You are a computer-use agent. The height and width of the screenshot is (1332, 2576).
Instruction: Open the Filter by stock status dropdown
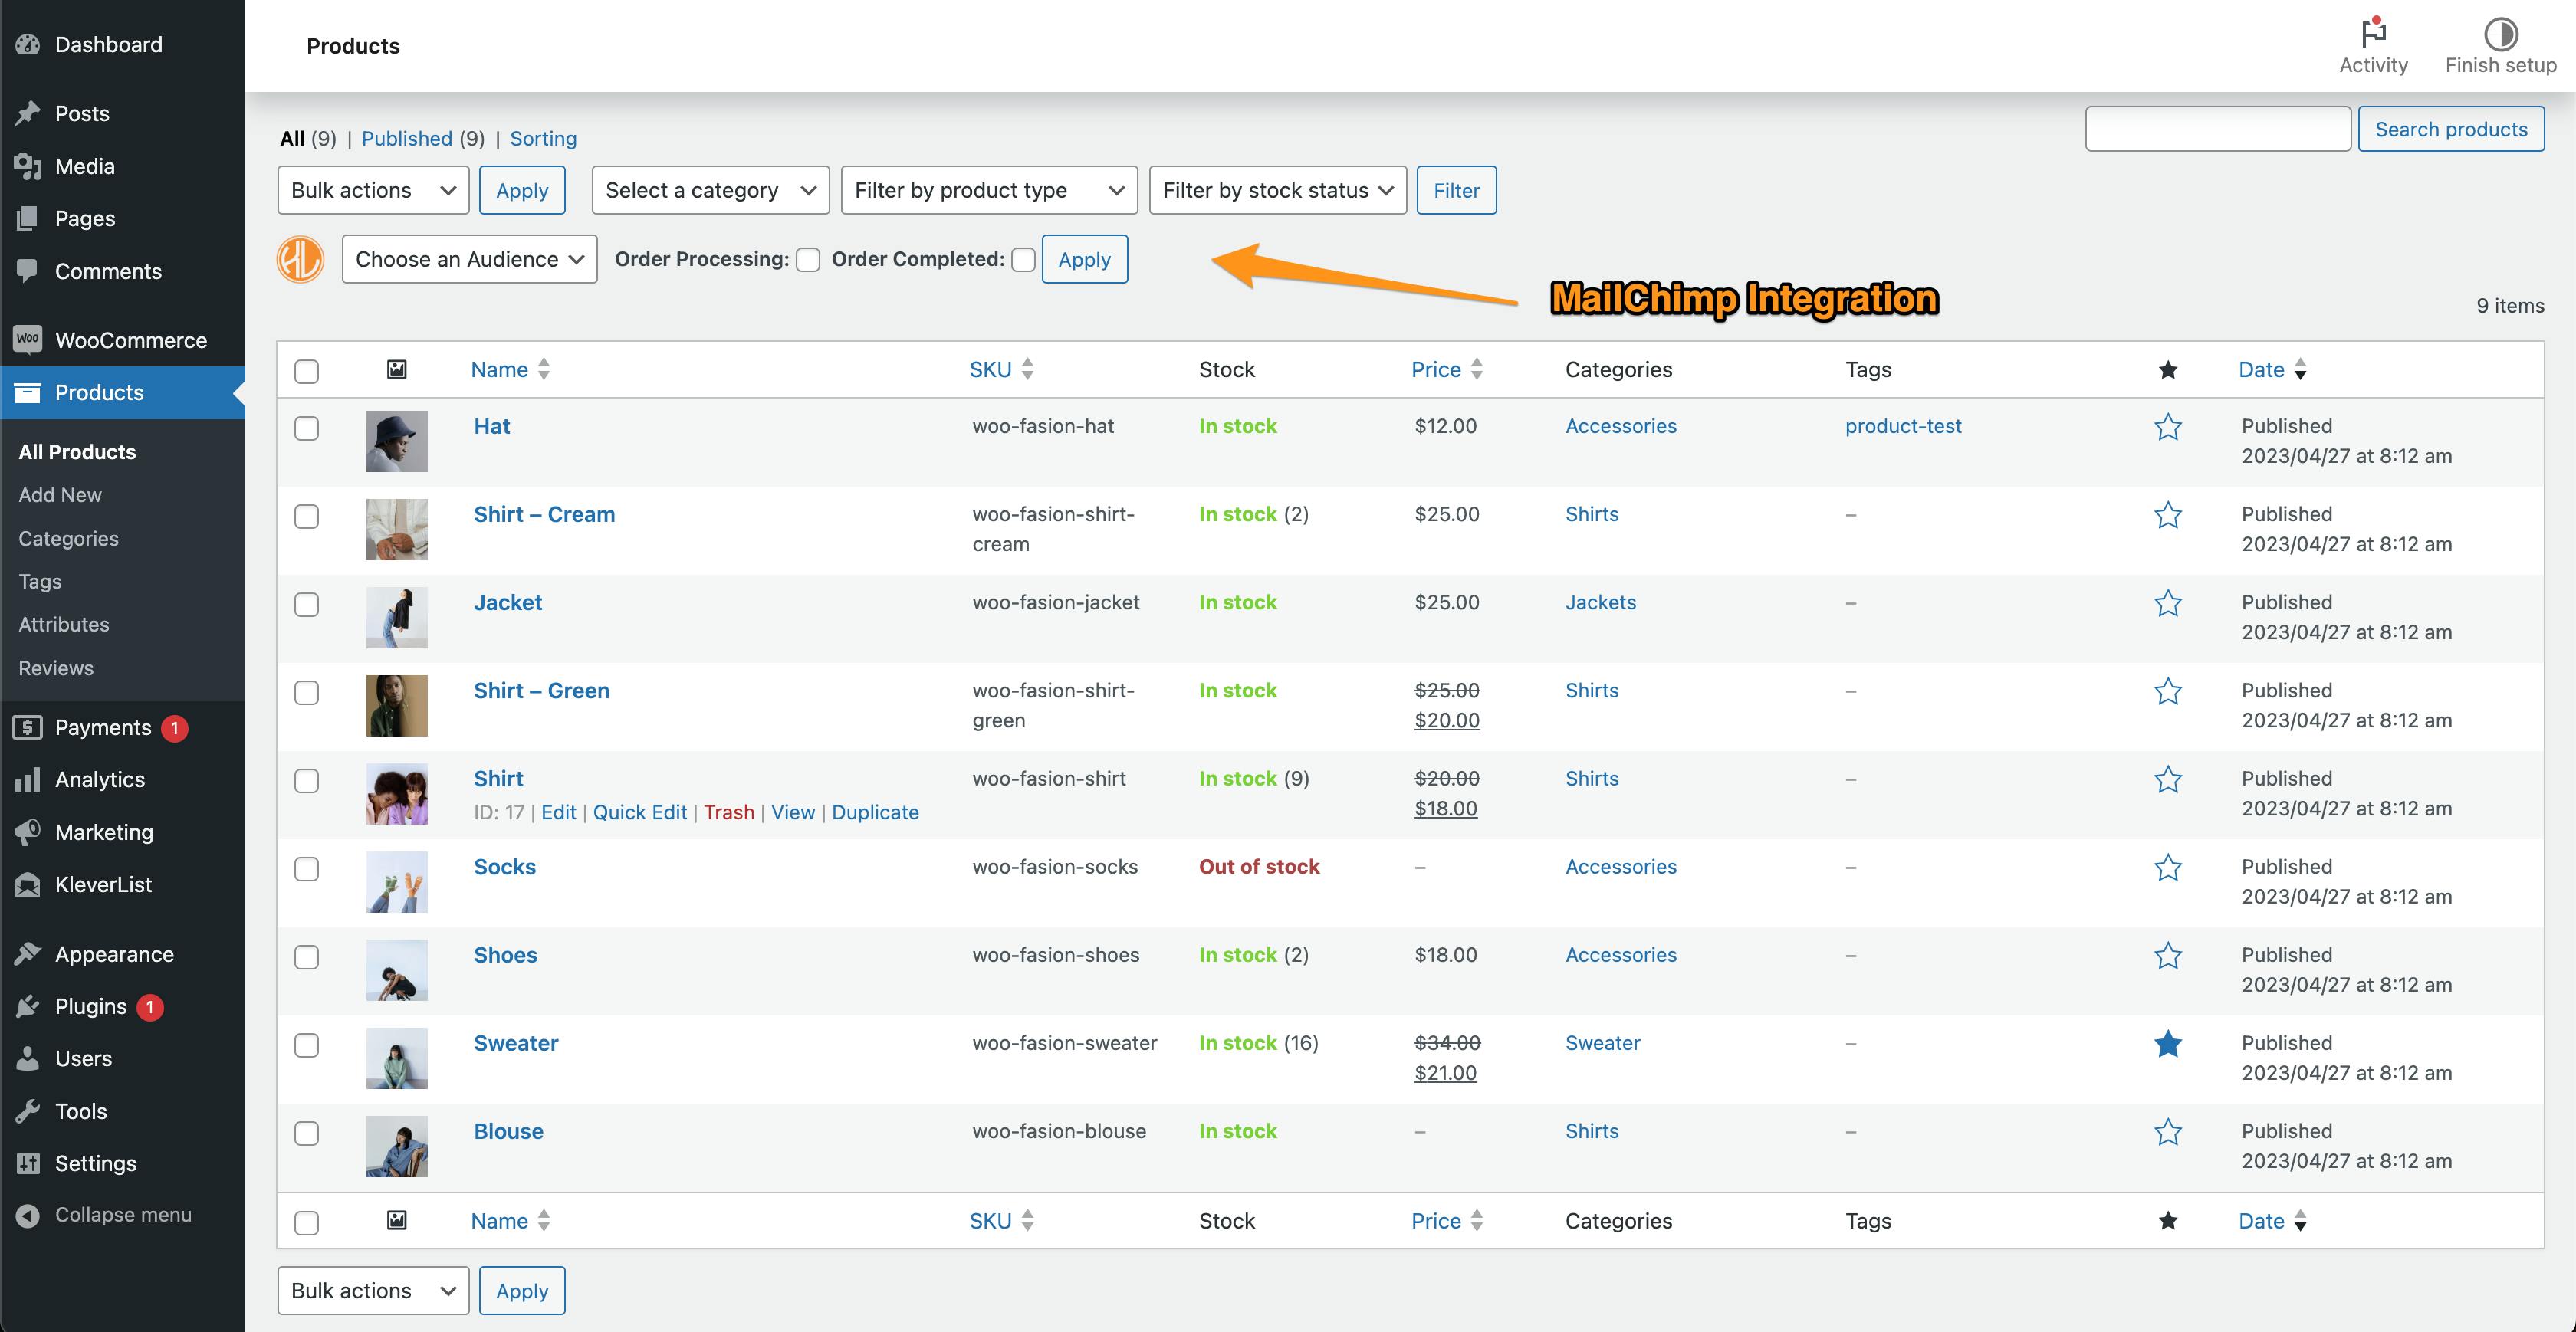point(1278,190)
